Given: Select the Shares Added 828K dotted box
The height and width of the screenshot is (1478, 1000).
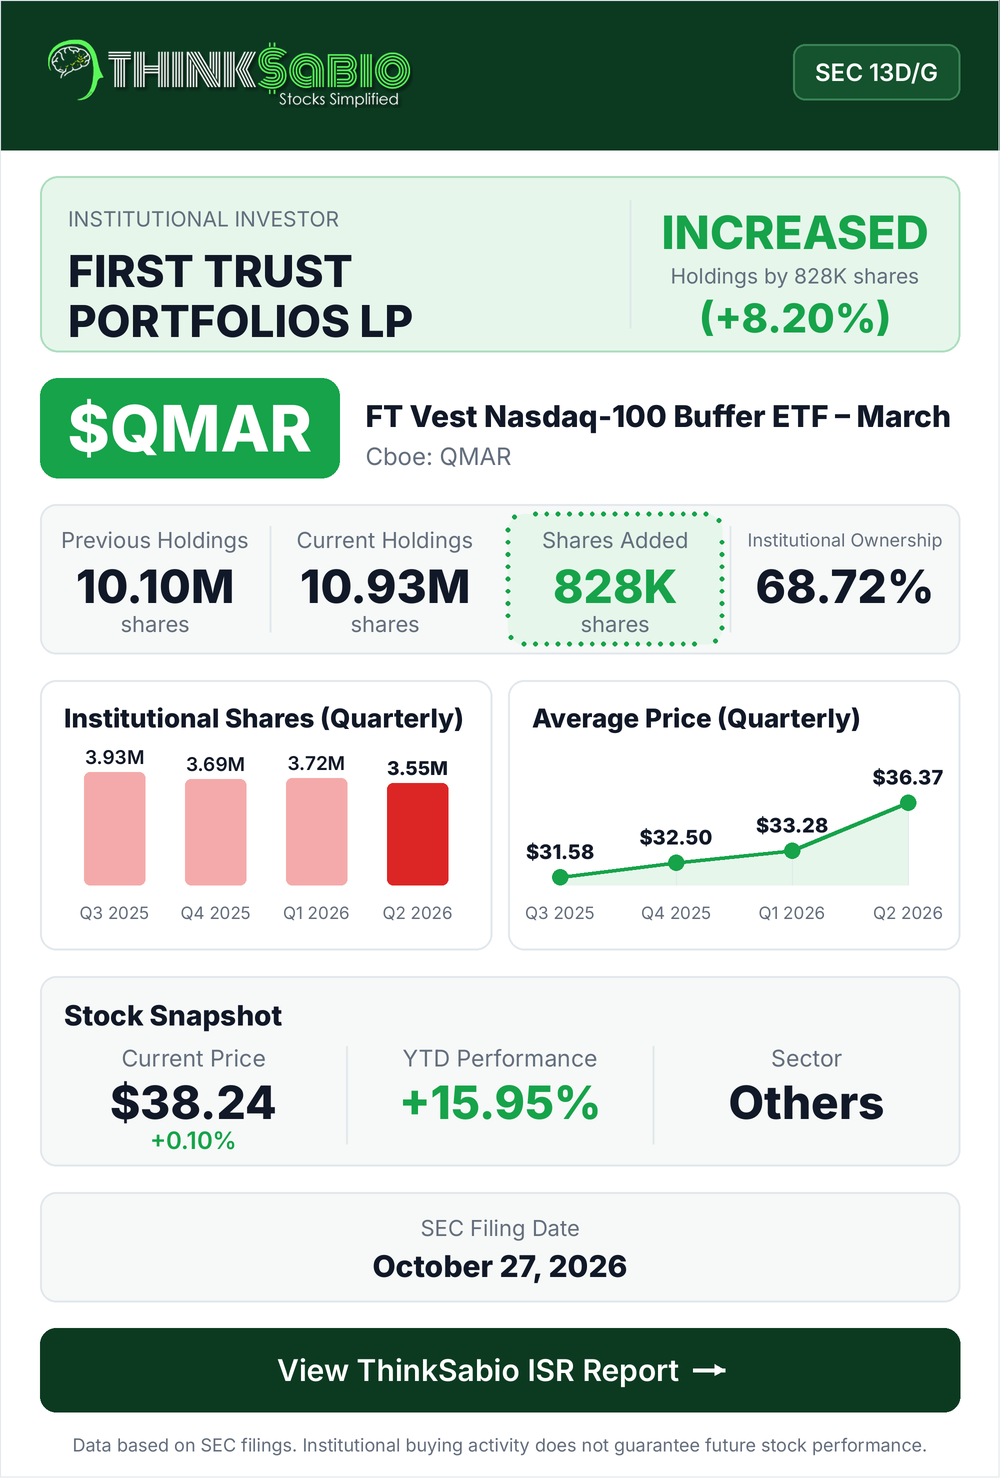Looking at the screenshot, I should tap(615, 579).
